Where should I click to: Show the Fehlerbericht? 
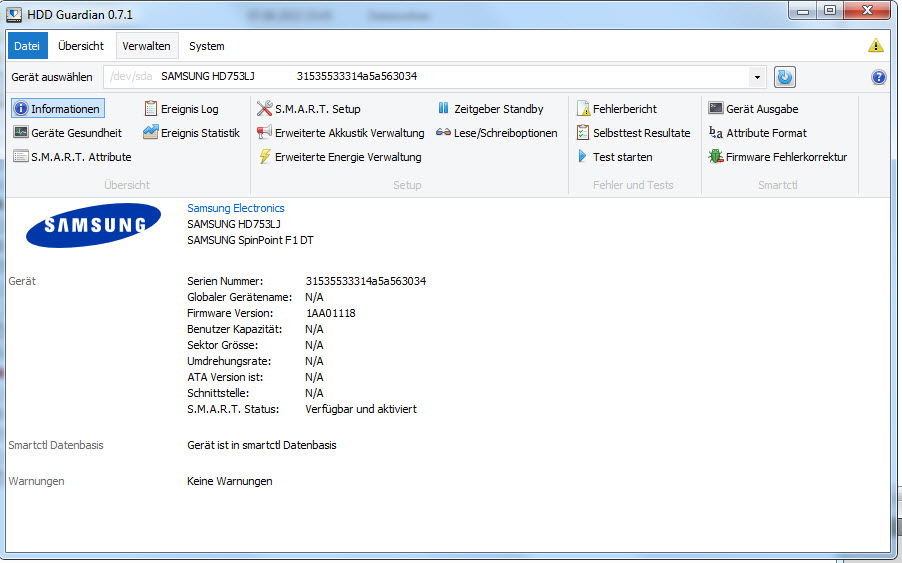(617, 109)
